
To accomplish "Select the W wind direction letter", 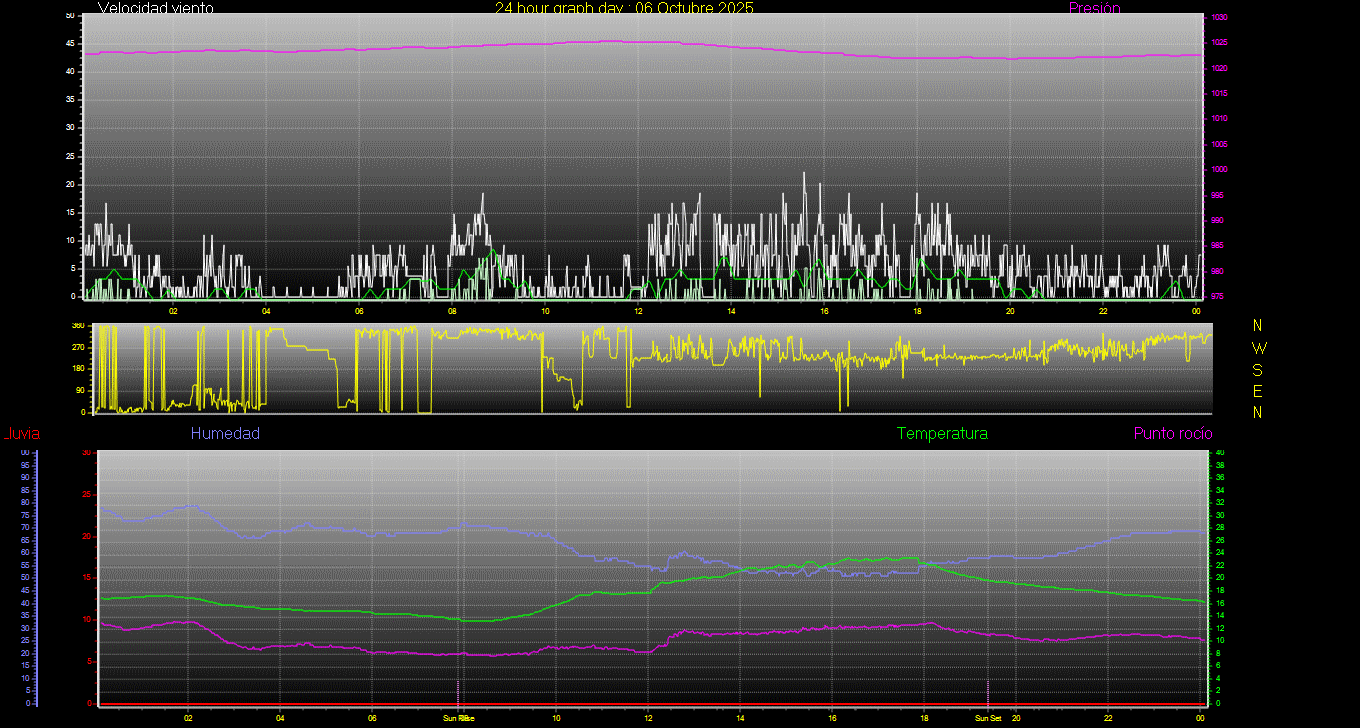I will click(x=1258, y=348).
